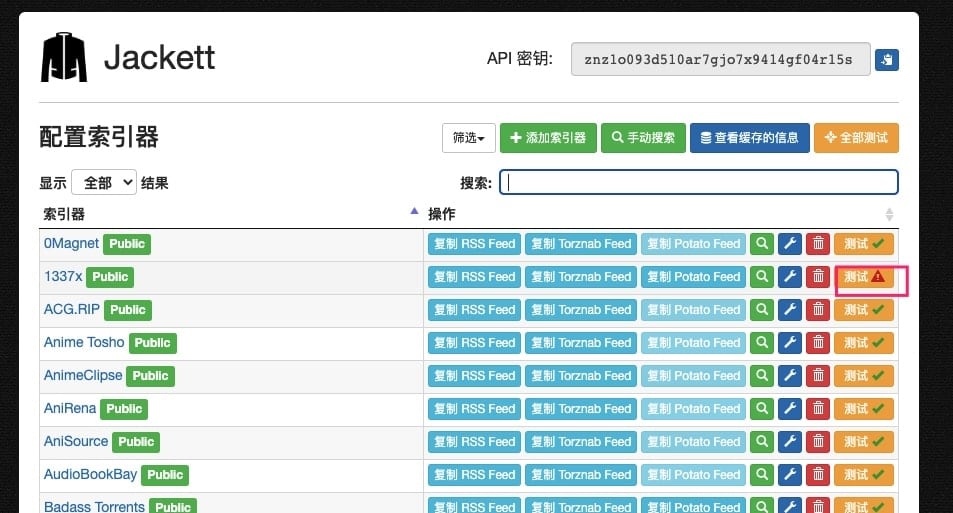
Task: Delete the 0Magnet indexer trash icon
Action: tap(818, 244)
